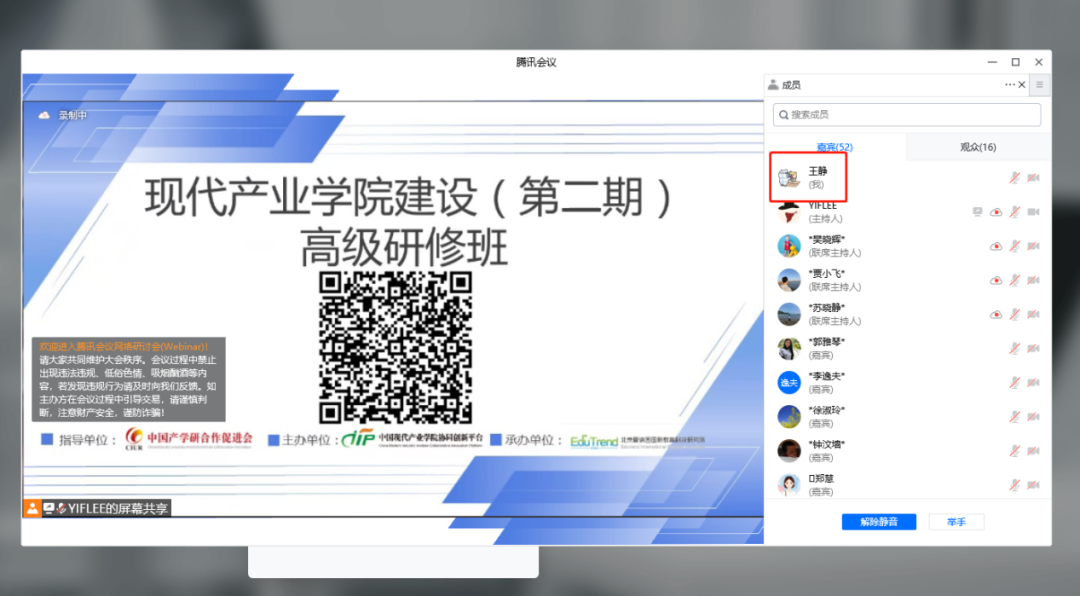Click the muted microphone icon for 郑慧
The image size is (1080, 596).
[1015, 484]
